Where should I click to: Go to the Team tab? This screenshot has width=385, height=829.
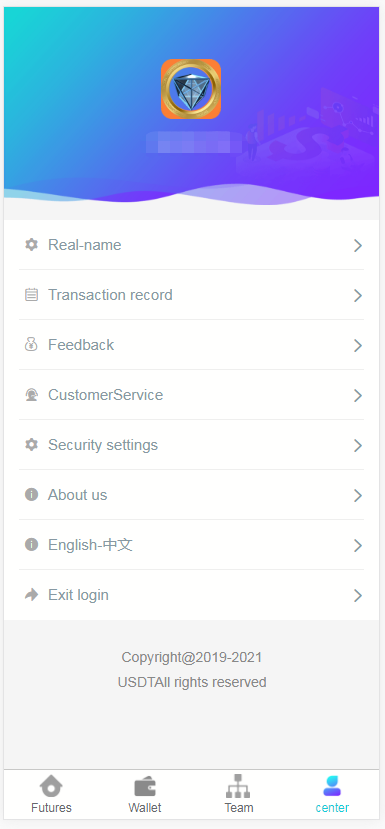click(x=239, y=795)
